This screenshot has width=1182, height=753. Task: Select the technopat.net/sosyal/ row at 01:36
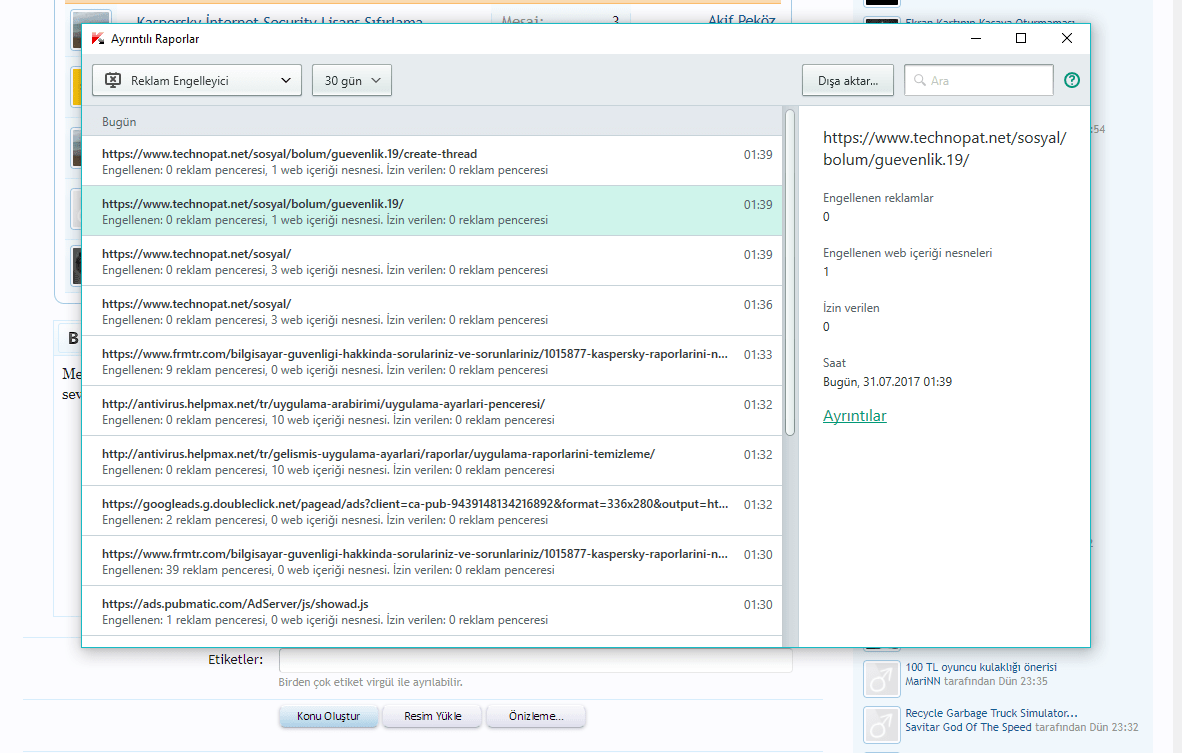coord(432,311)
